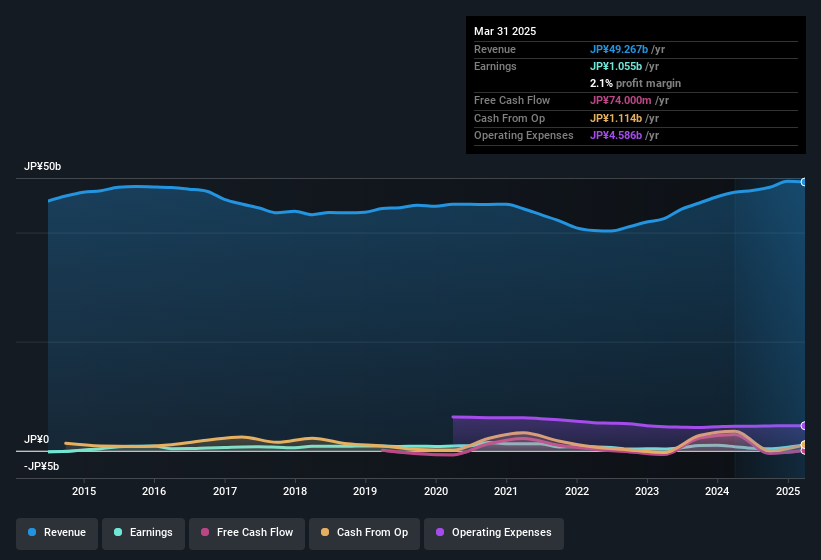This screenshot has height=560, width=821.
Task: Click the revenue line endpoint marker
Action: 804,182
